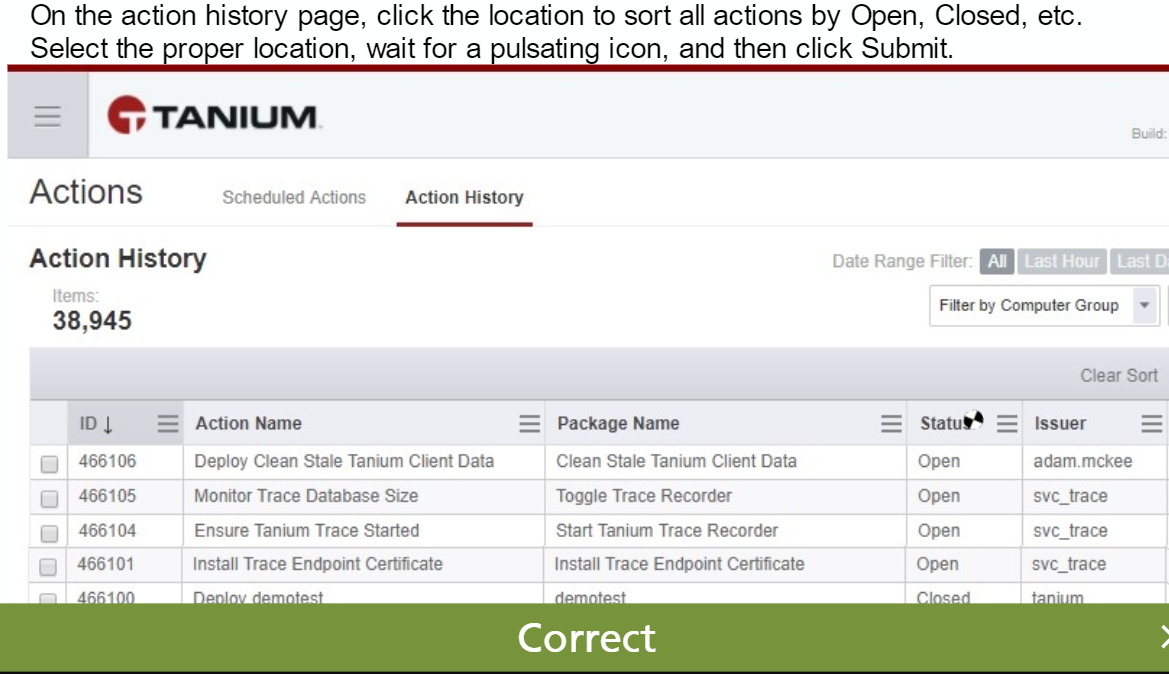Viewport: 1169px width, 674px height.
Task: Switch to the Scheduled Actions tab
Action: (x=294, y=198)
